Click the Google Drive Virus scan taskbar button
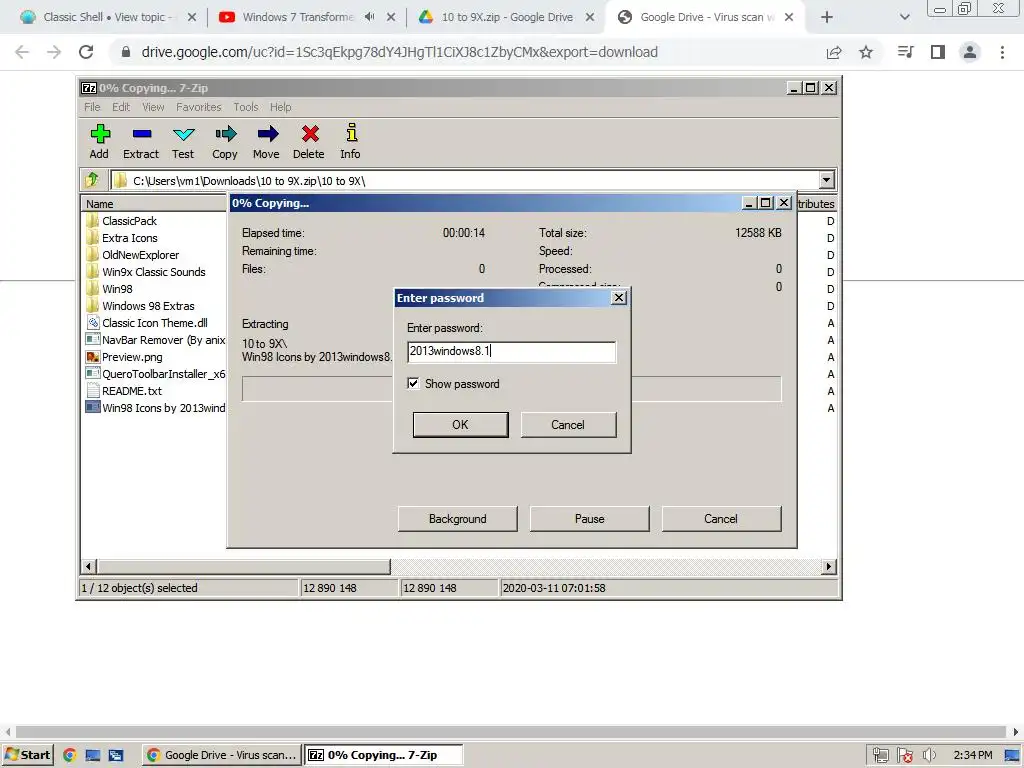Image resolution: width=1024 pixels, height=768 pixels. tap(222, 755)
